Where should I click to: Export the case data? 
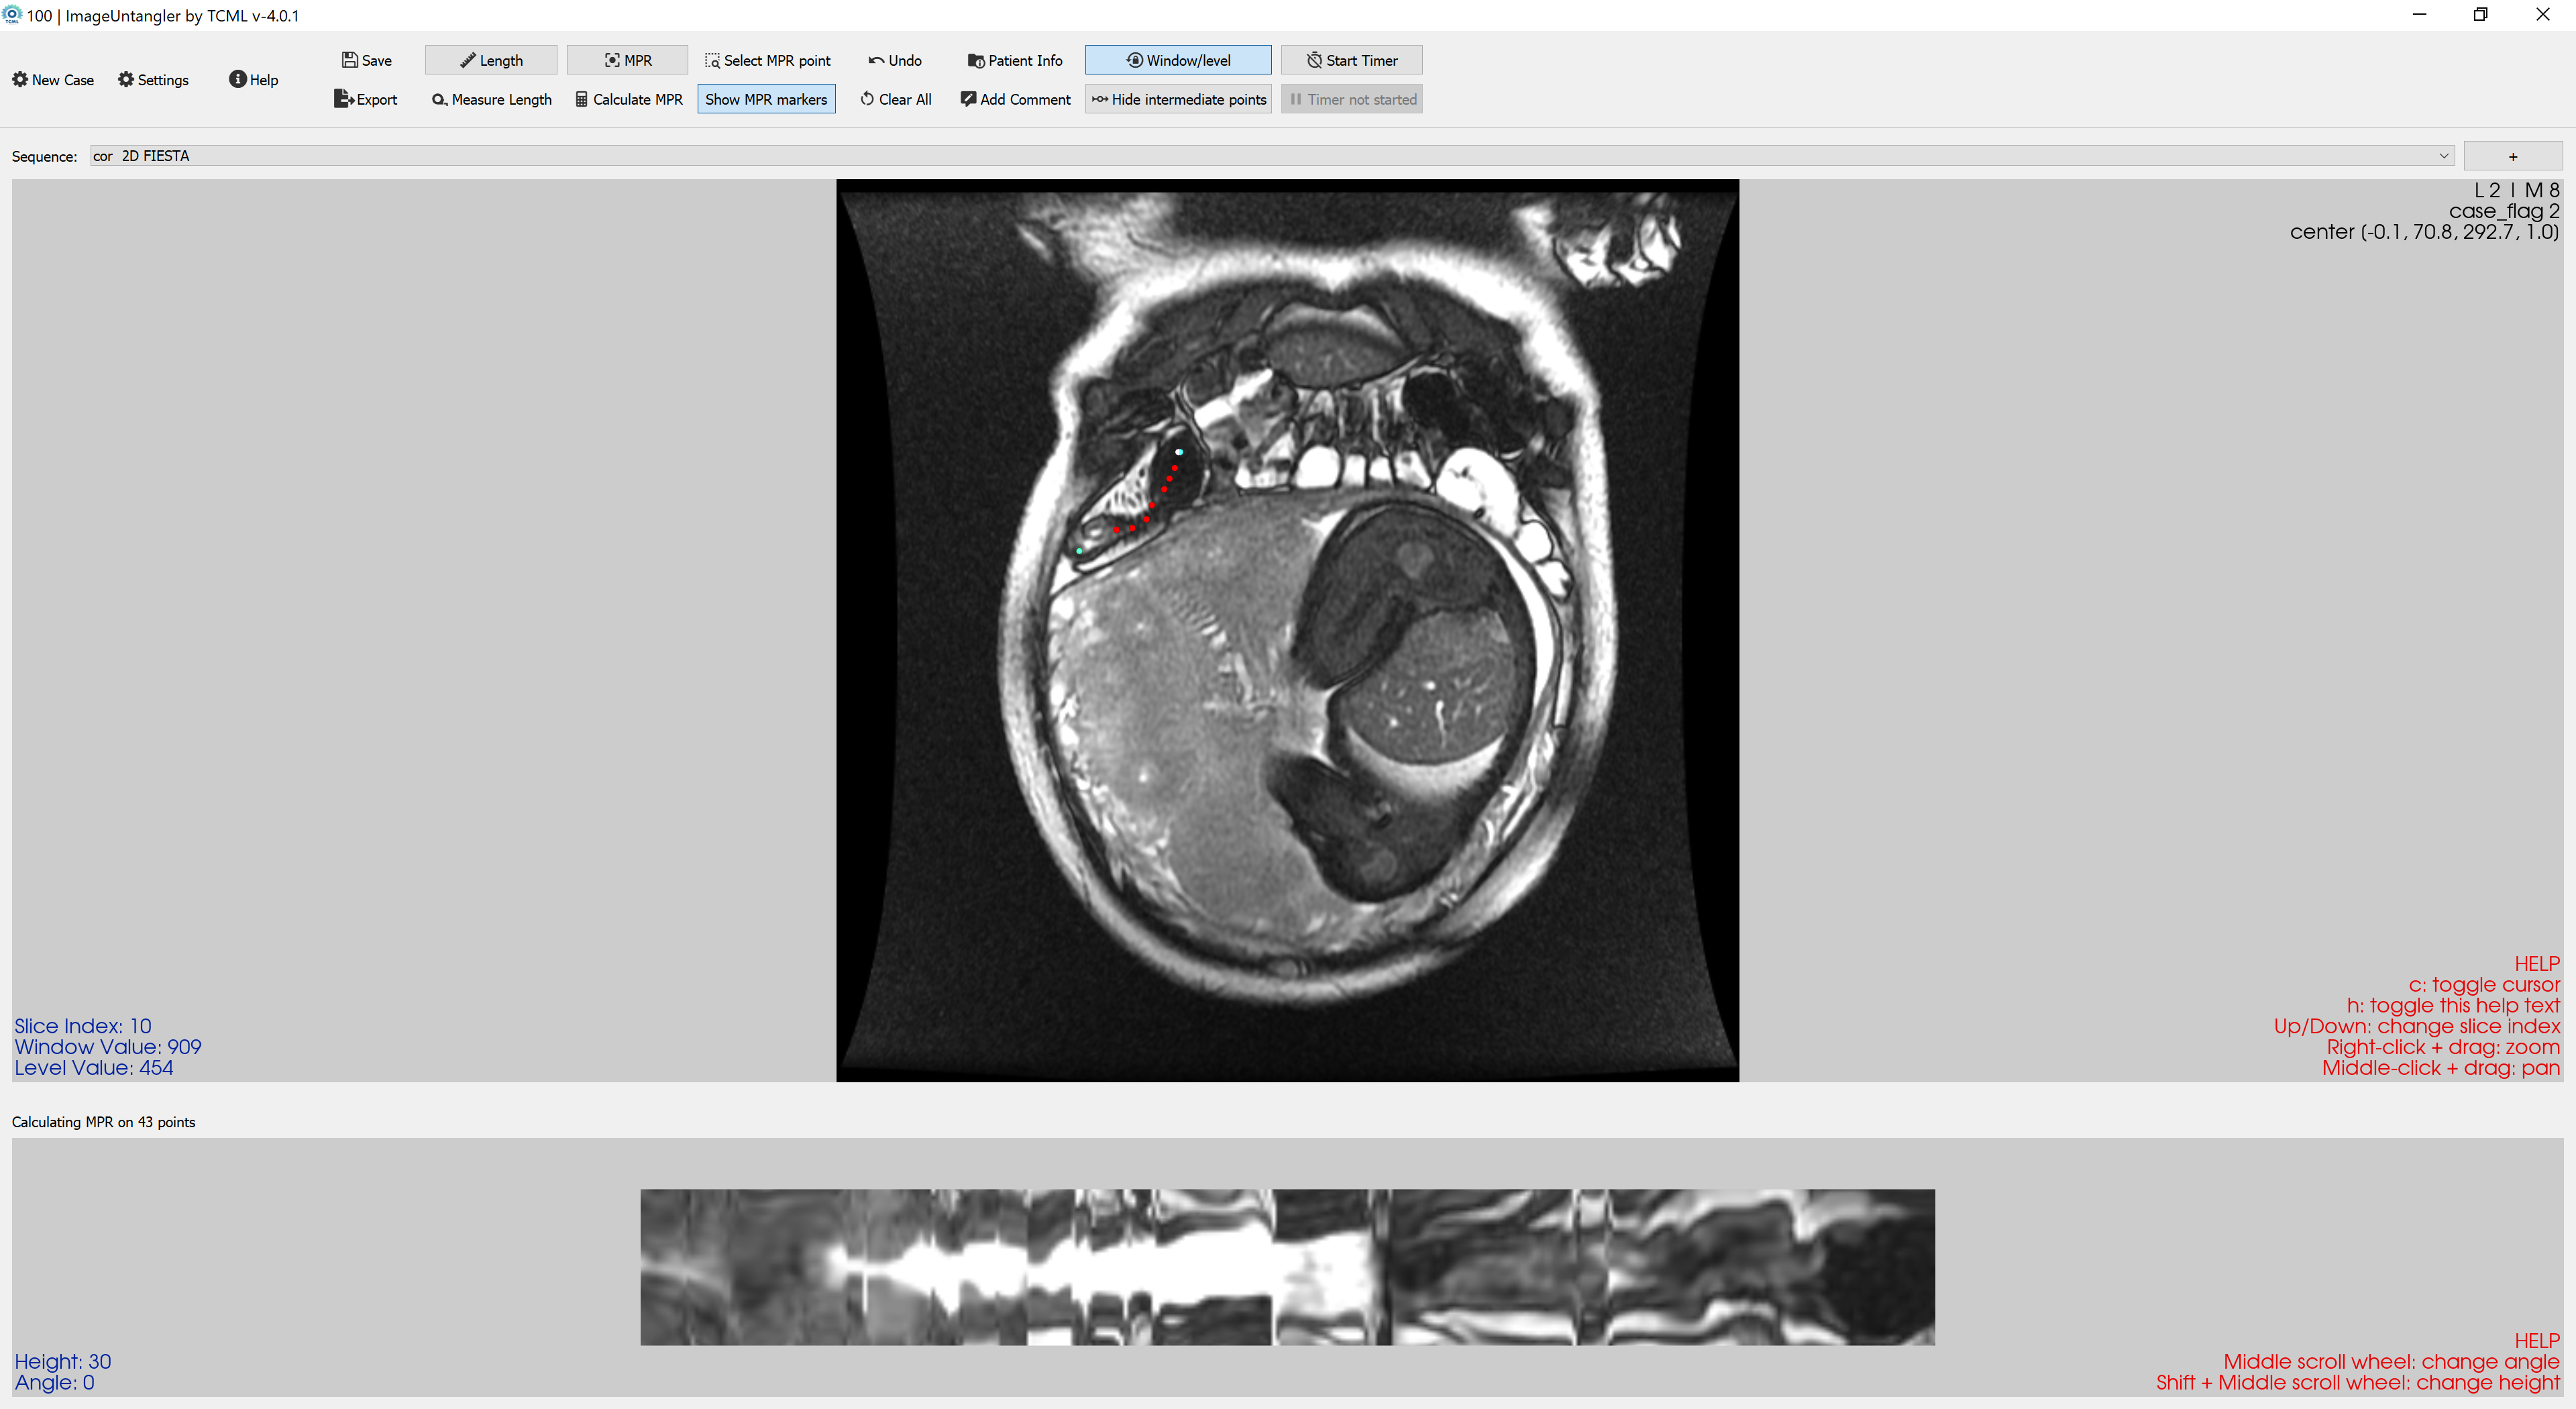(365, 99)
